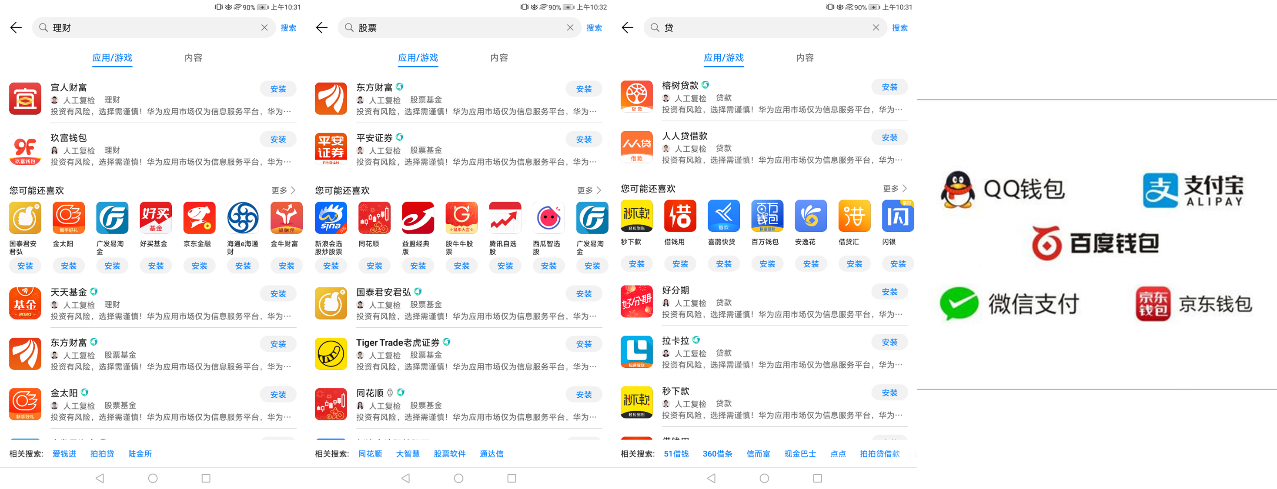
Task: Clear the 贷 search text
Action: [877, 28]
